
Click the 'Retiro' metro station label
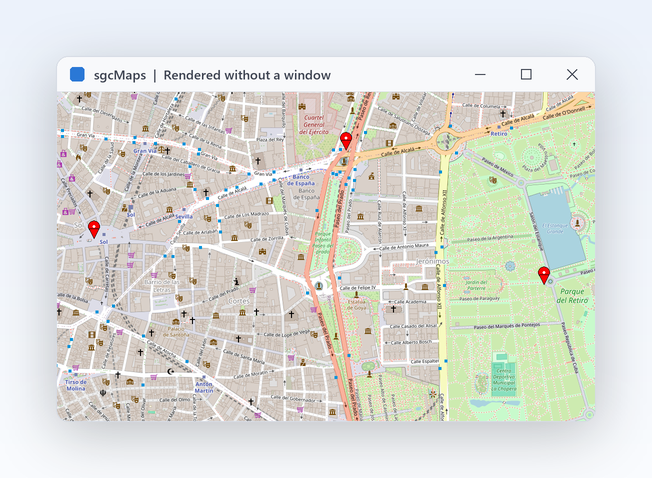click(x=499, y=134)
